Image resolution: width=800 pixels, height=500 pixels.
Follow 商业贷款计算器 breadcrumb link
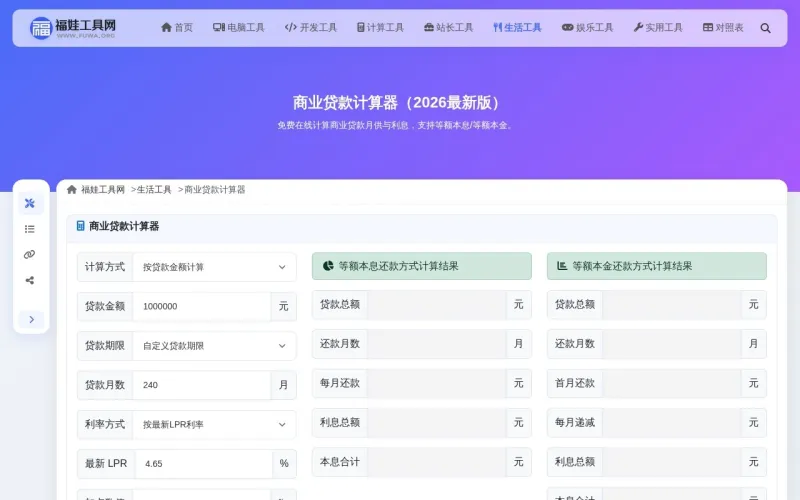(214, 190)
